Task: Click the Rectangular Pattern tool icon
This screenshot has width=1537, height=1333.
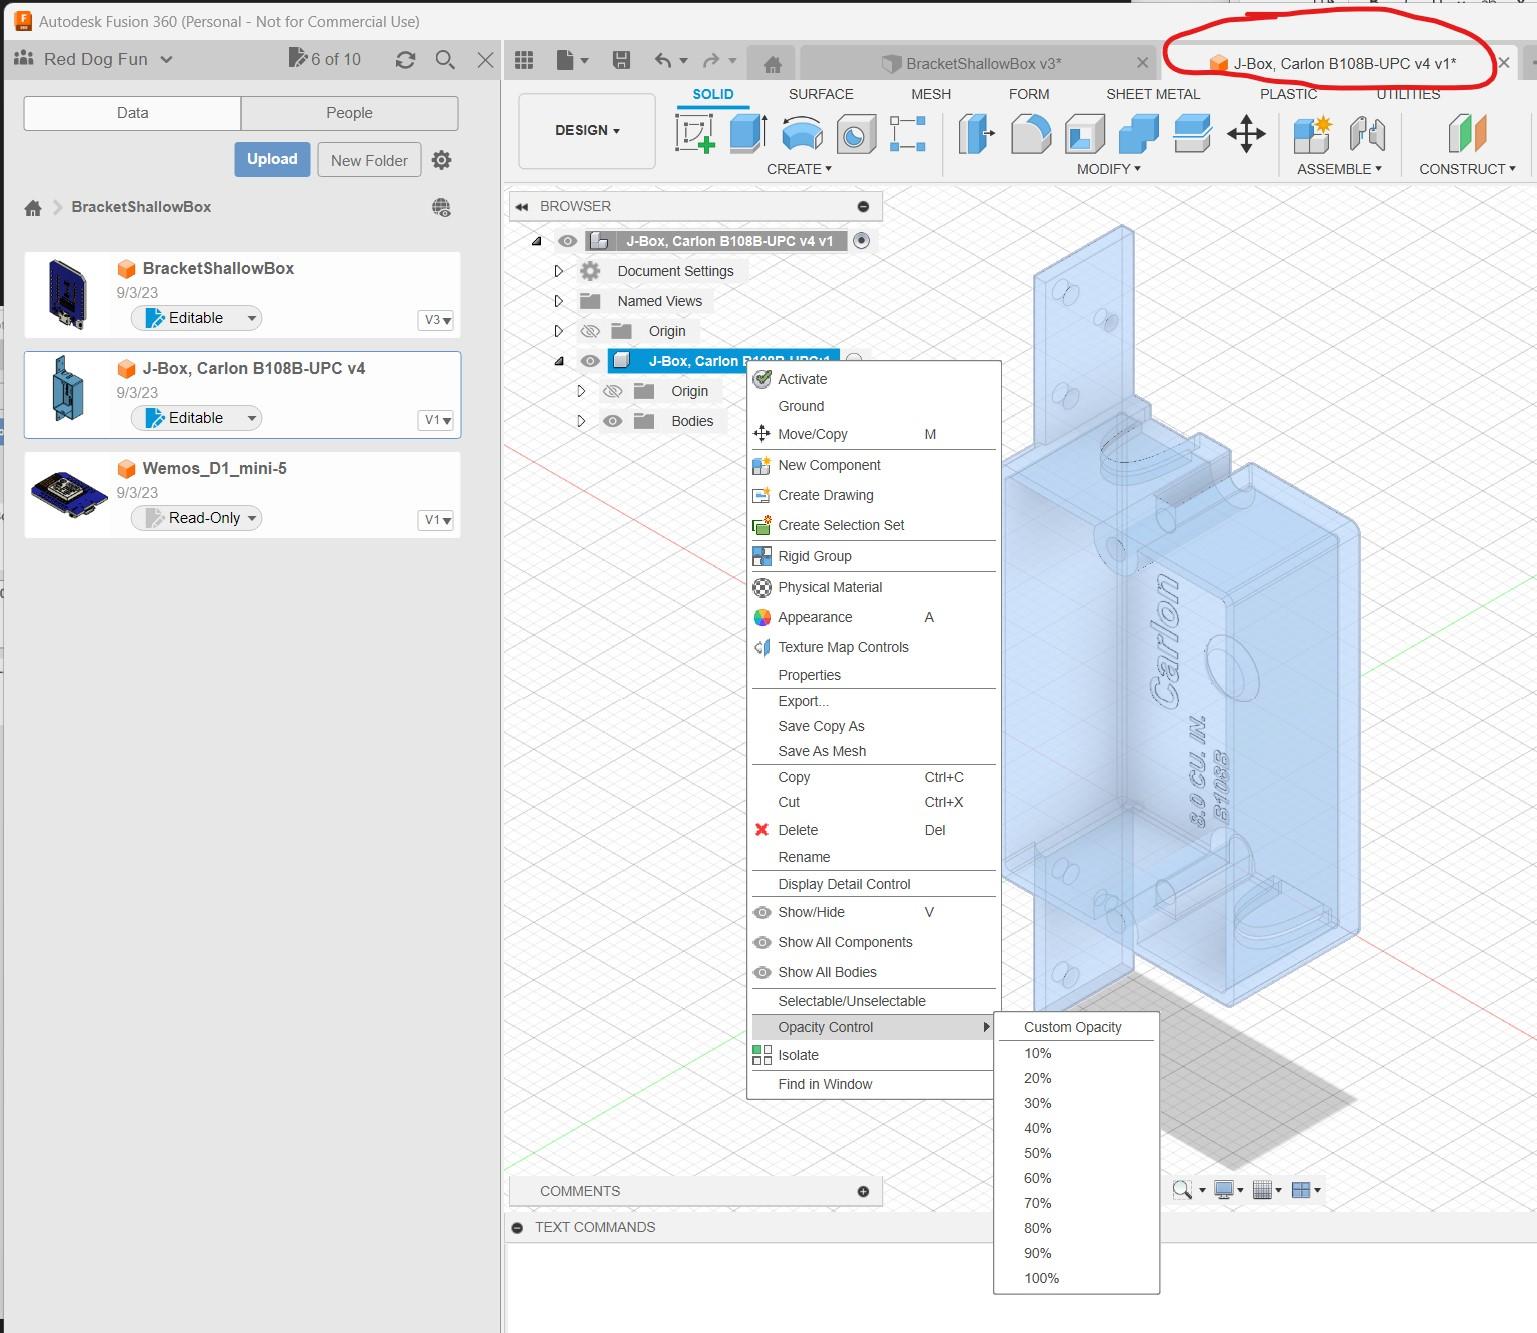Action: 908,133
